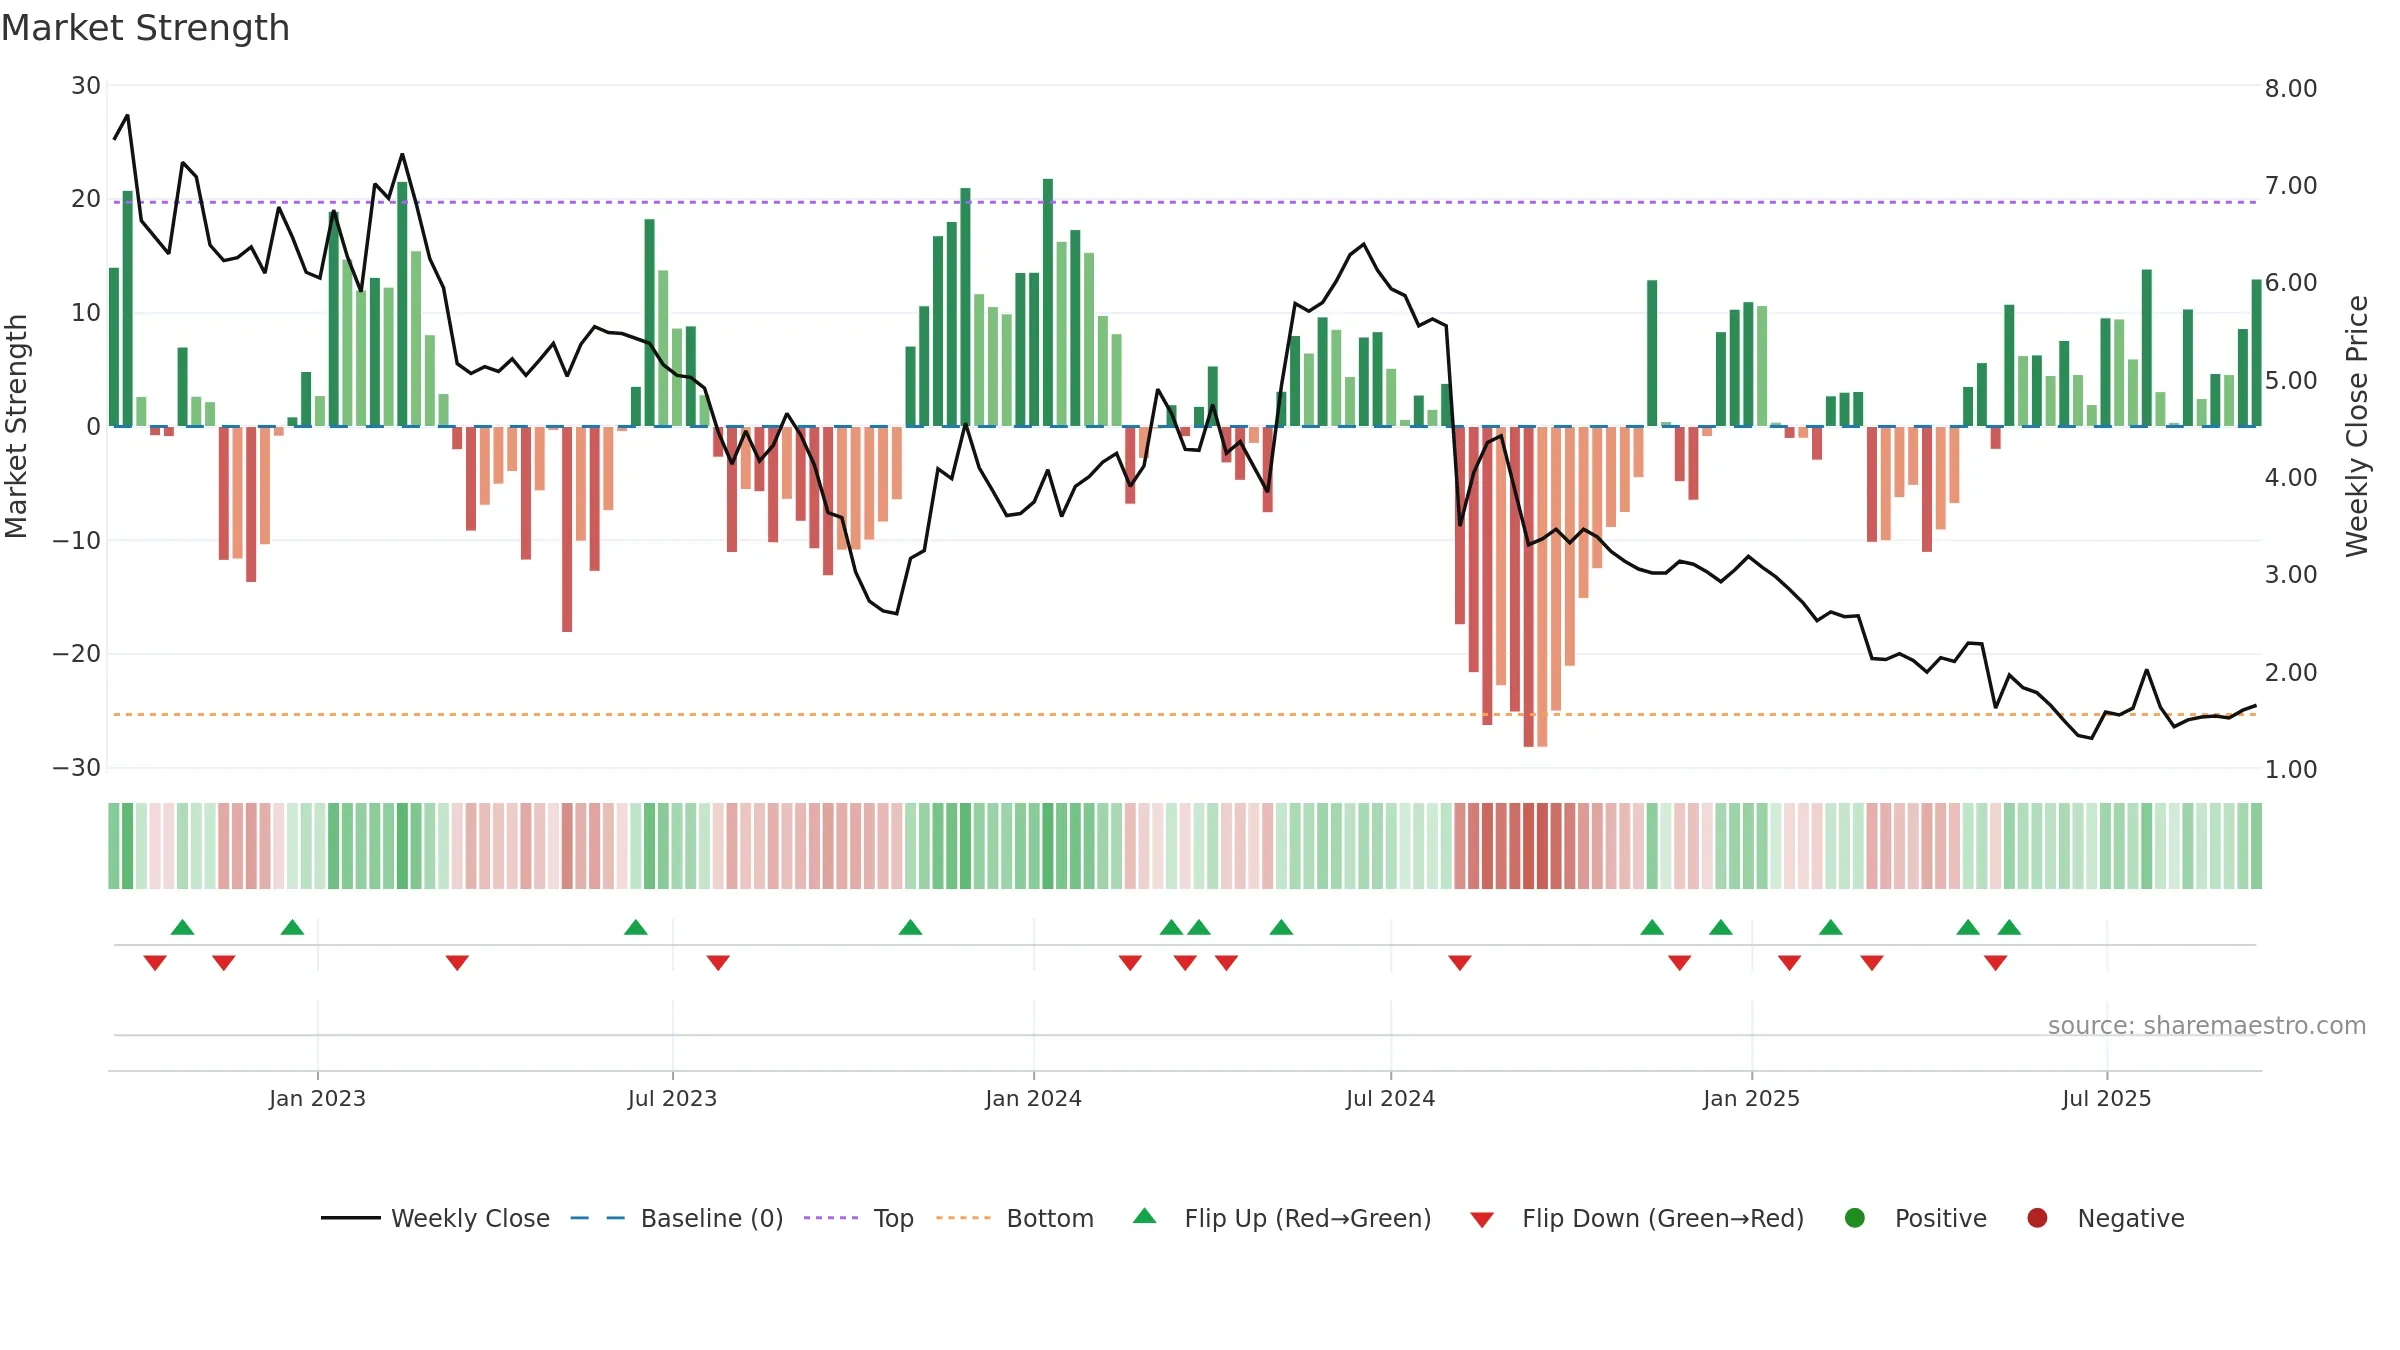The height and width of the screenshot is (1350, 2400).
Task: Click the Jul 2025 x-axis label
Action: pyautogui.click(x=2106, y=1099)
